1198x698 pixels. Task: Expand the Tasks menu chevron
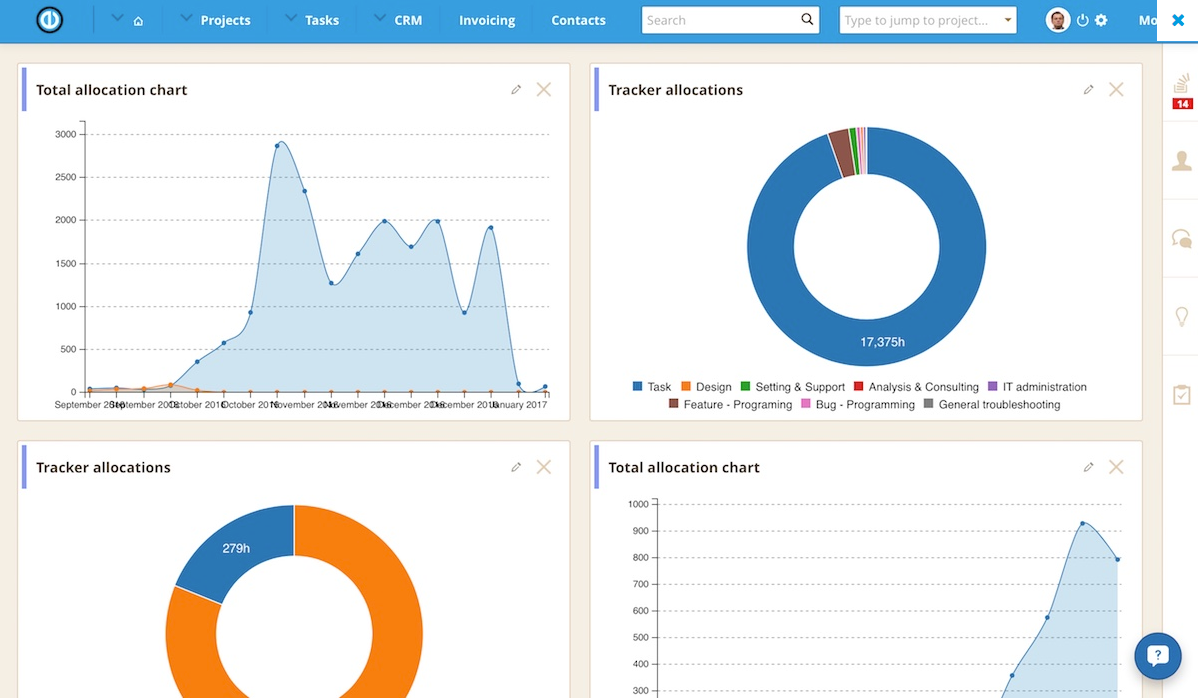(x=290, y=18)
